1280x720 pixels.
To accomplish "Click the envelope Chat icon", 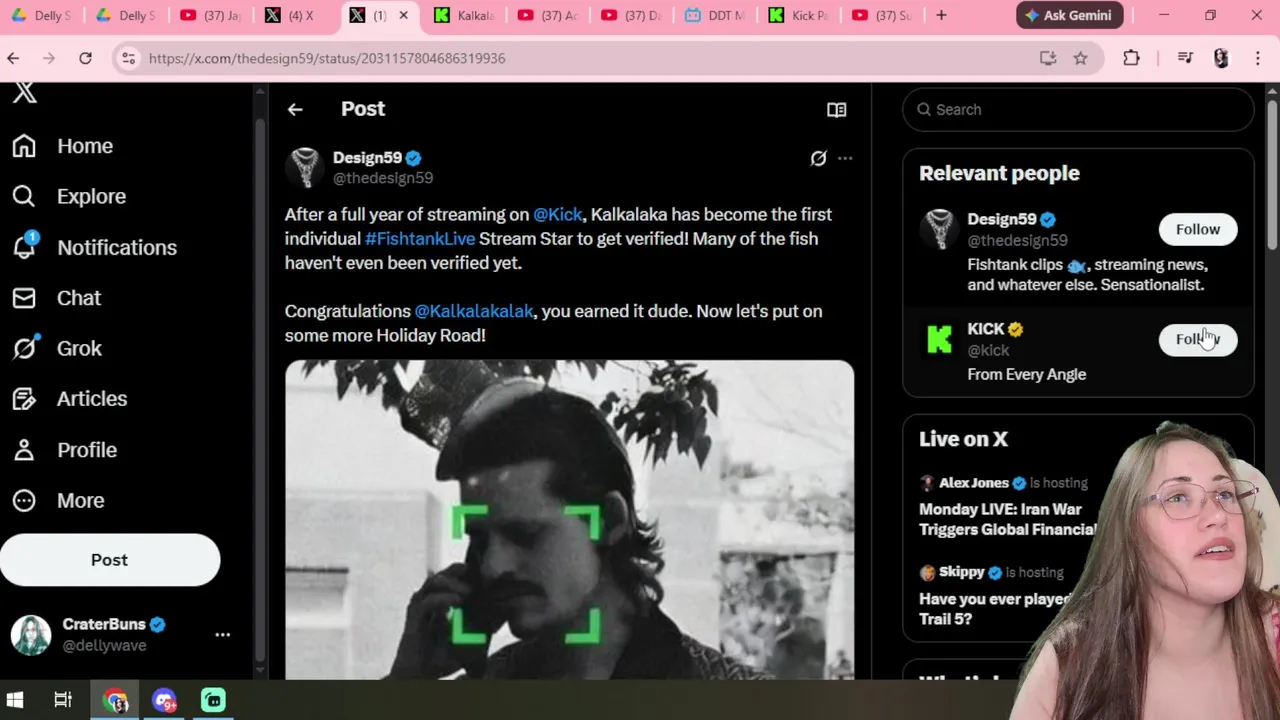I will pyautogui.click(x=24, y=298).
